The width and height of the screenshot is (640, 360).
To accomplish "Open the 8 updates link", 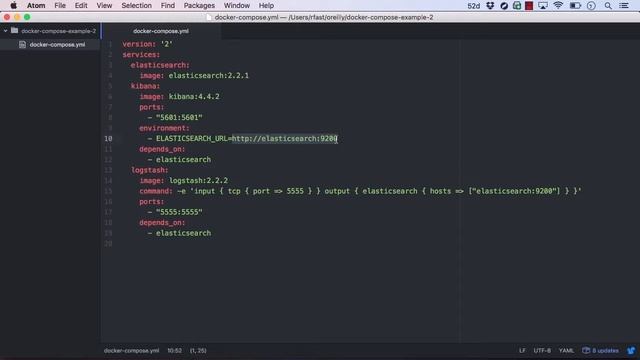I will point(600,351).
